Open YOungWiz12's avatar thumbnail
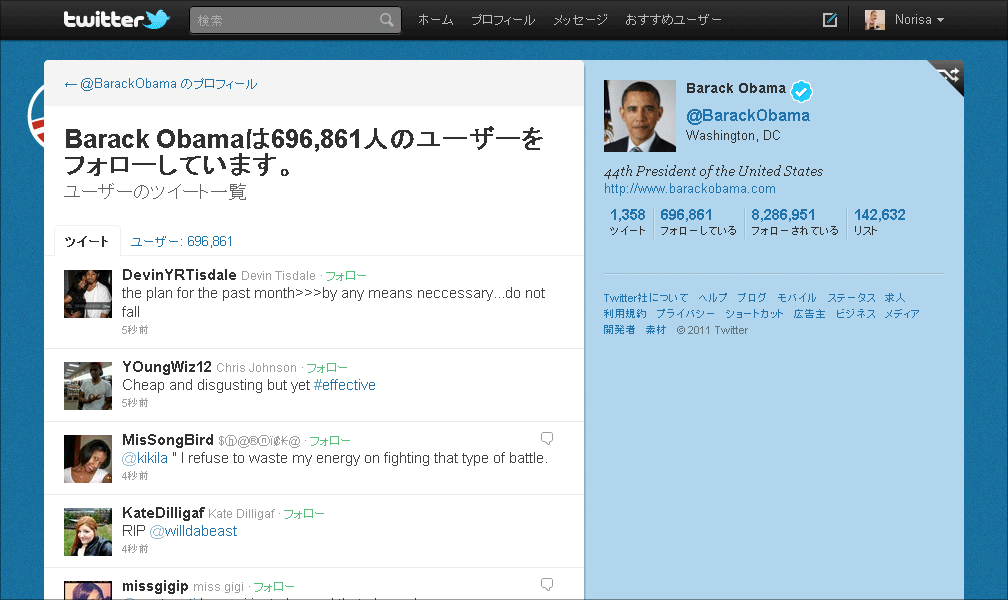The width and height of the screenshot is (1008, 600). [88, 386]
